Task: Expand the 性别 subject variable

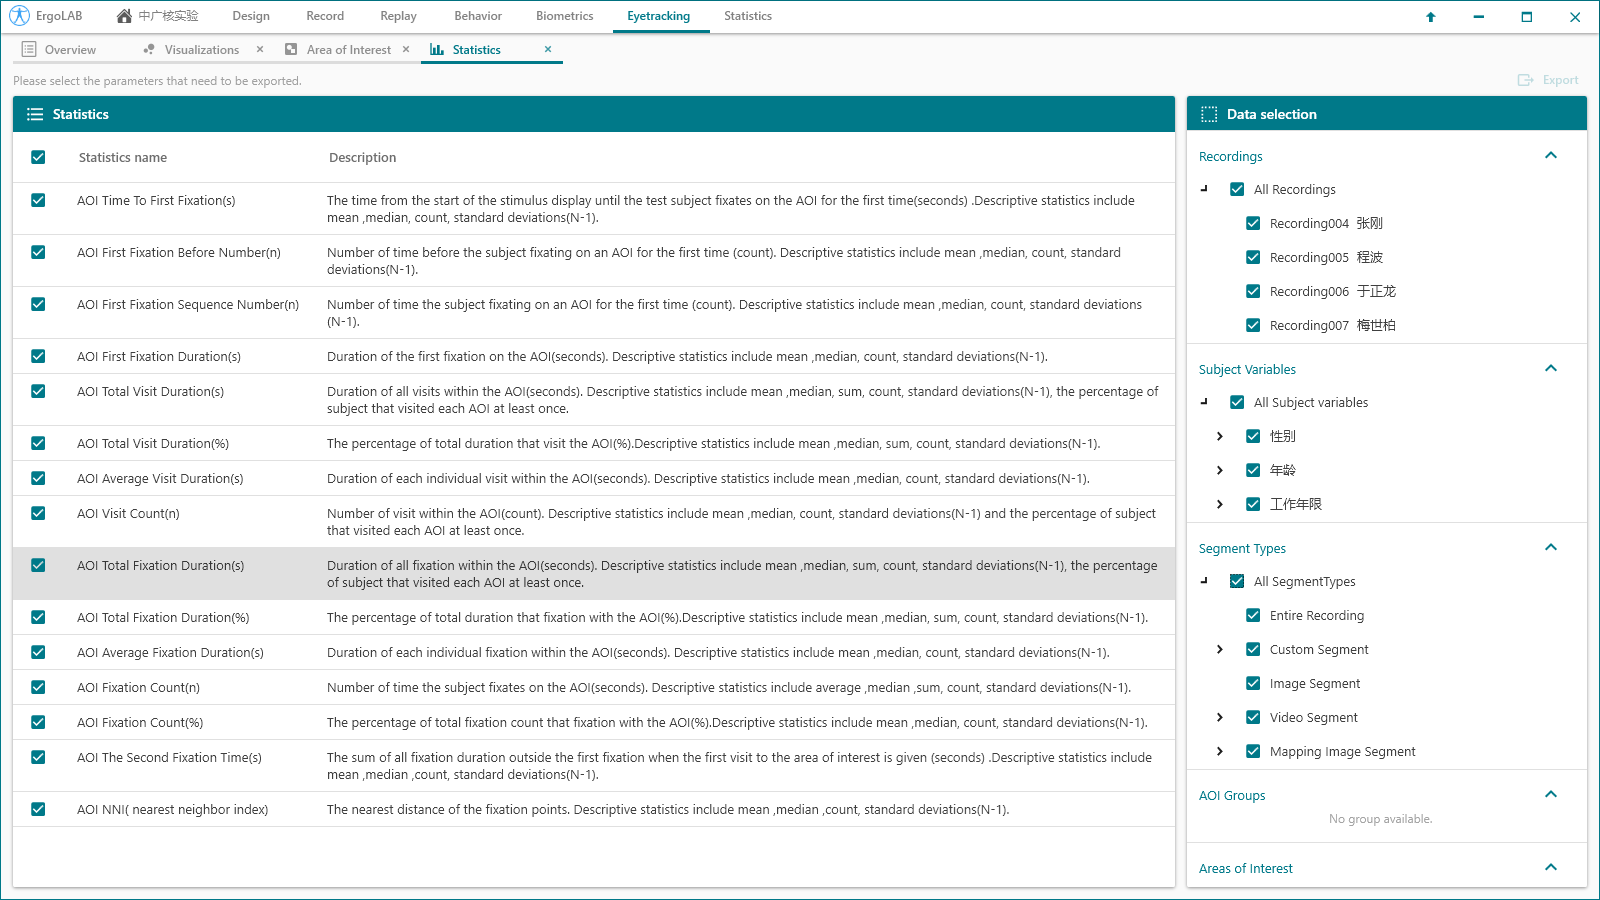Action: tap(1220, 436)
